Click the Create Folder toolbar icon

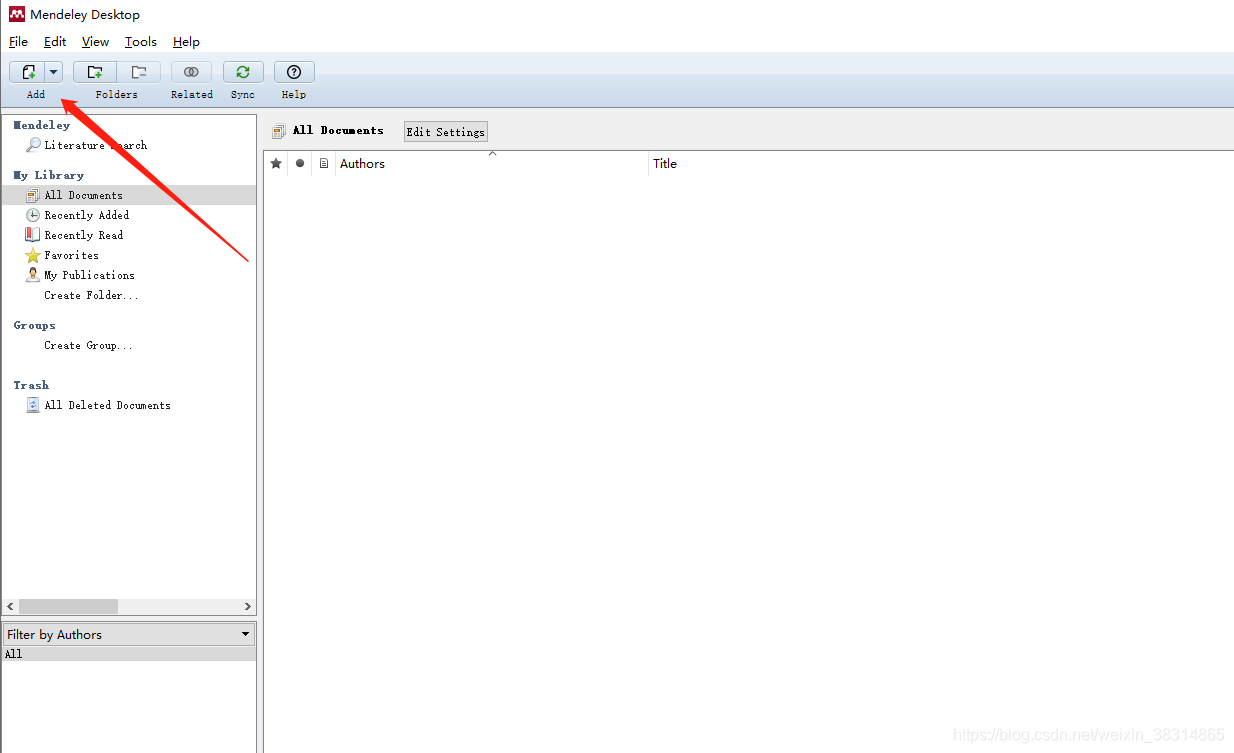pos(95,72)
